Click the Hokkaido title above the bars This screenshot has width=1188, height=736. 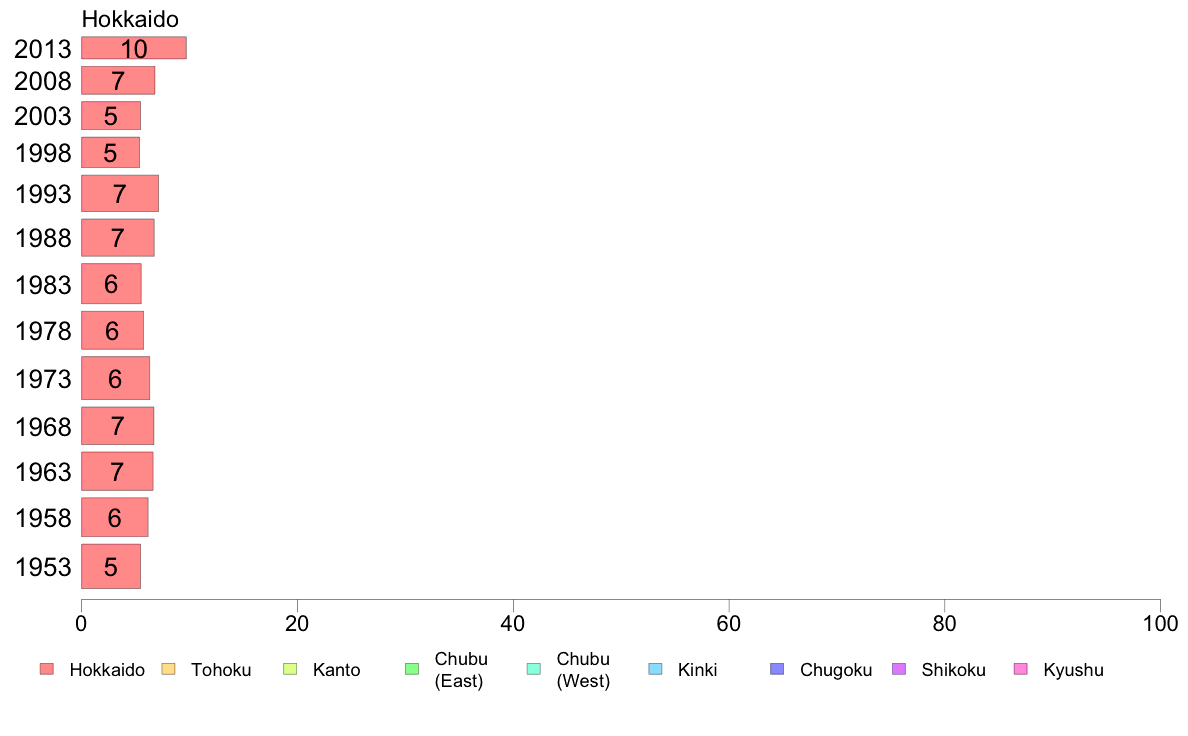click(x=130, y=19)
